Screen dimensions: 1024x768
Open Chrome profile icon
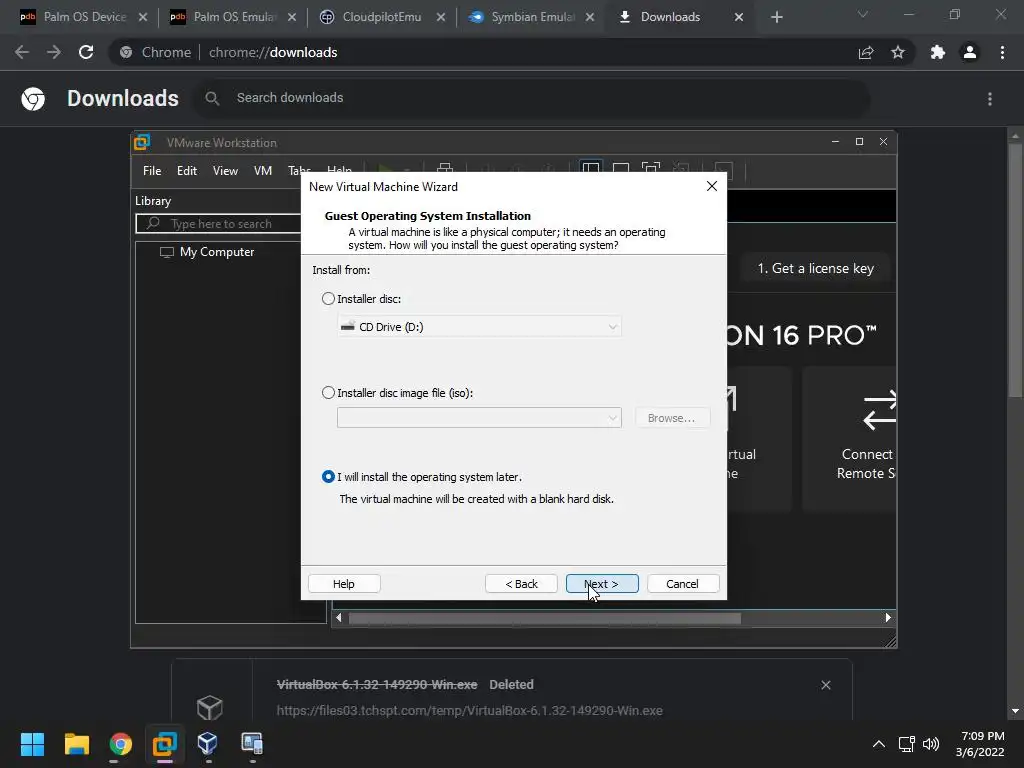pos(970,52)
